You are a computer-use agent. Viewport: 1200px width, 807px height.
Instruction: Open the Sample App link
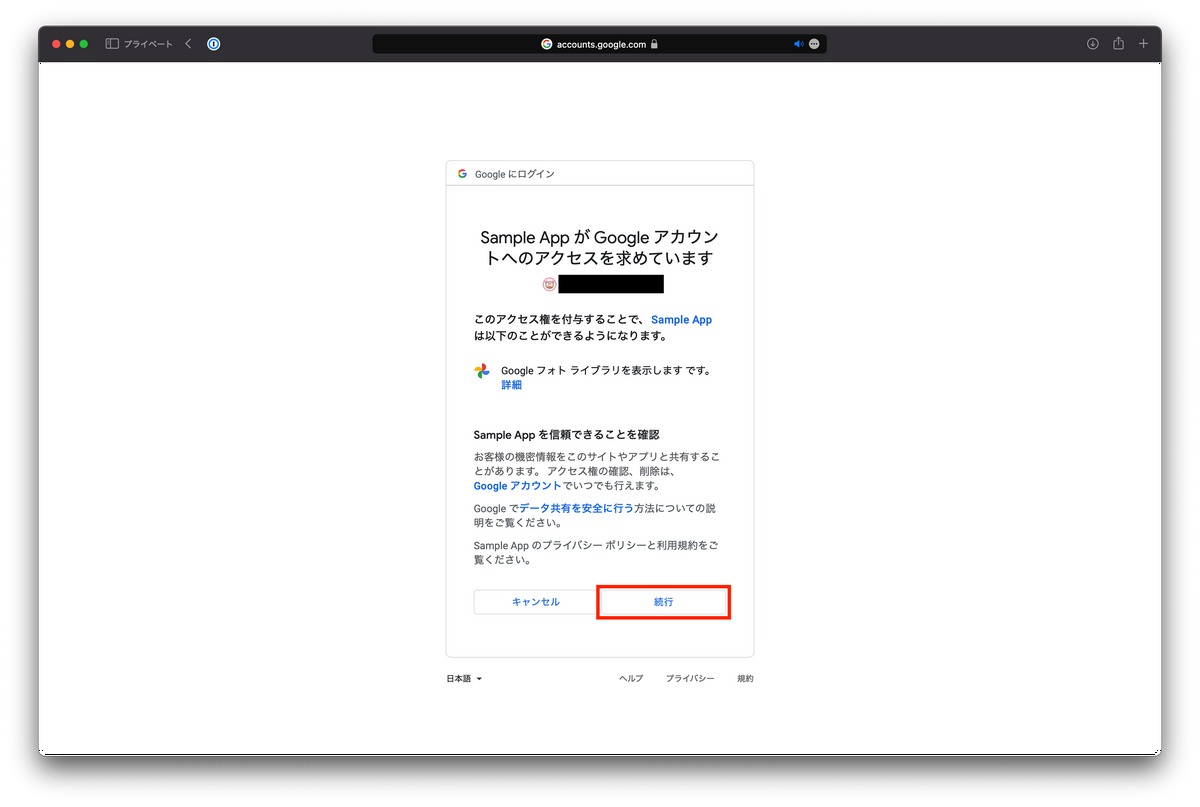pyautogui.click(x=681, y=320)
